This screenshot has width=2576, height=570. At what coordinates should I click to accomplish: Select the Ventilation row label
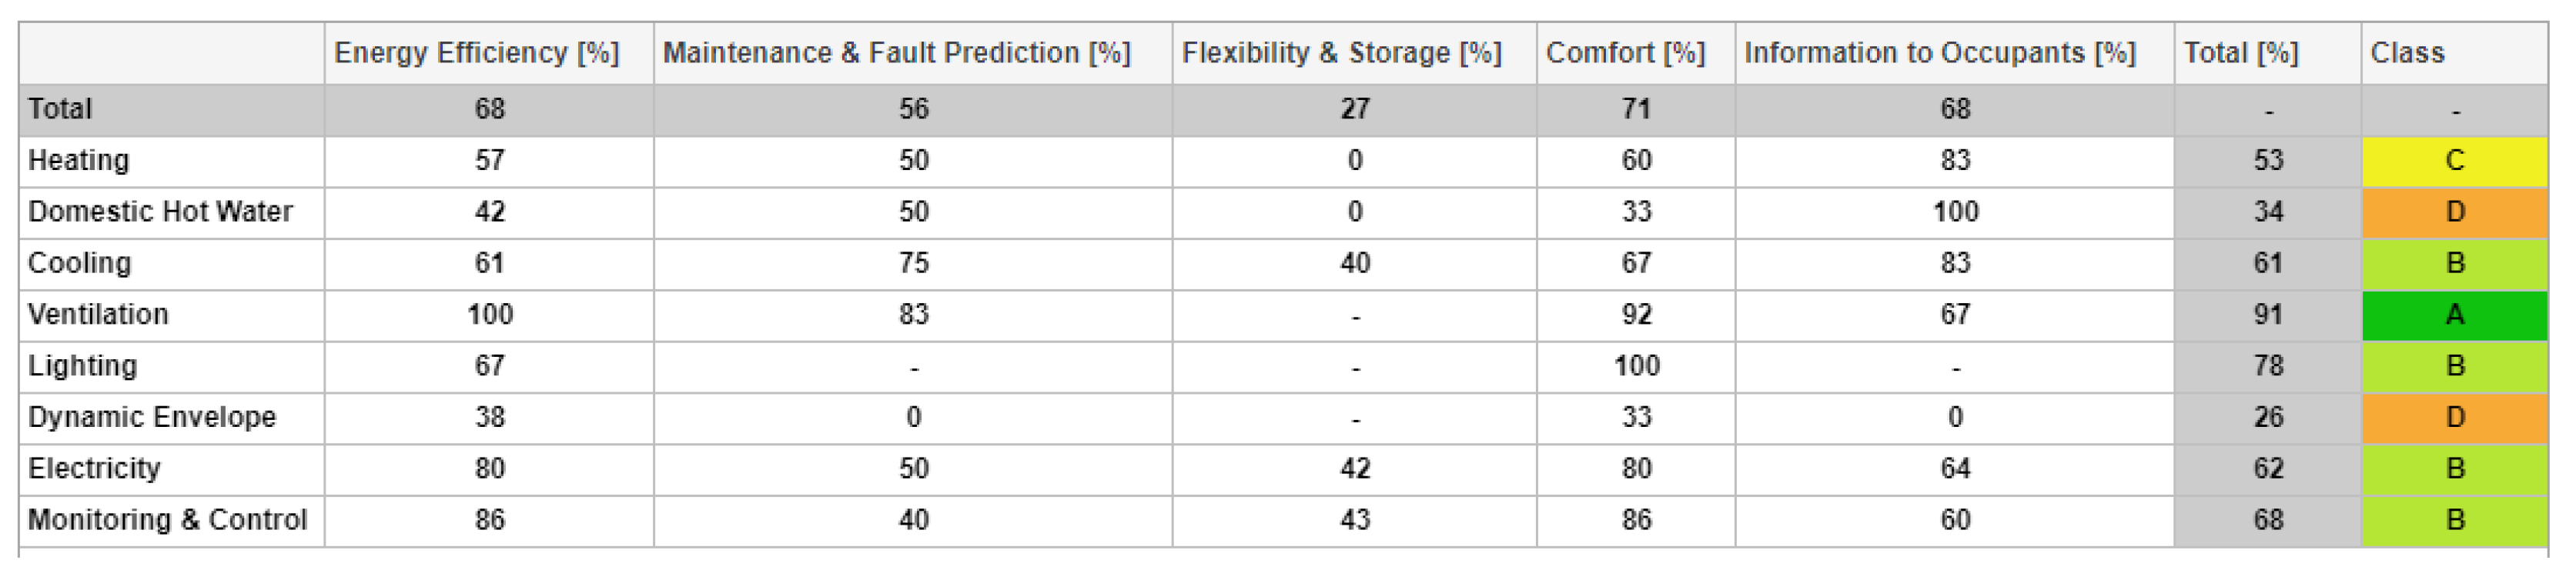98,315
